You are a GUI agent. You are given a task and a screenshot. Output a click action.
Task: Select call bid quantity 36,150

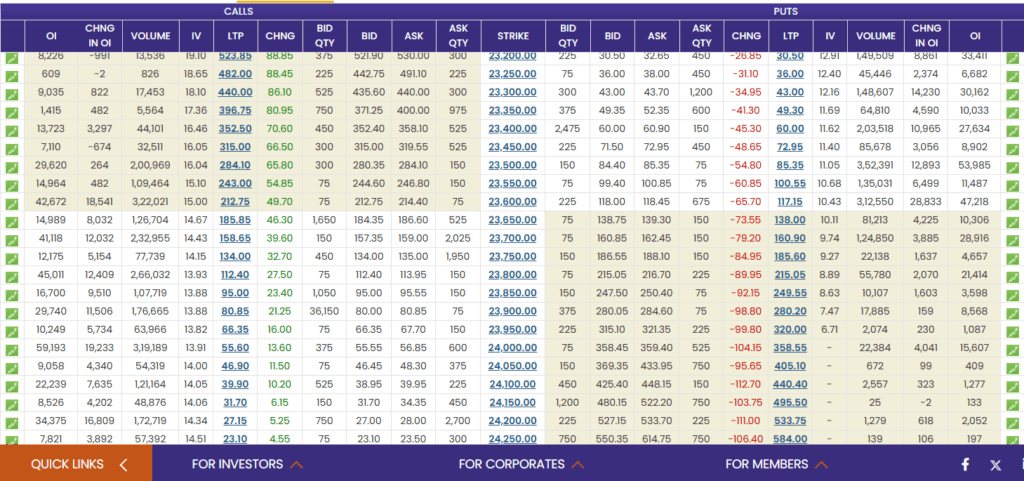pyautogui.click(x=325, y=312)
